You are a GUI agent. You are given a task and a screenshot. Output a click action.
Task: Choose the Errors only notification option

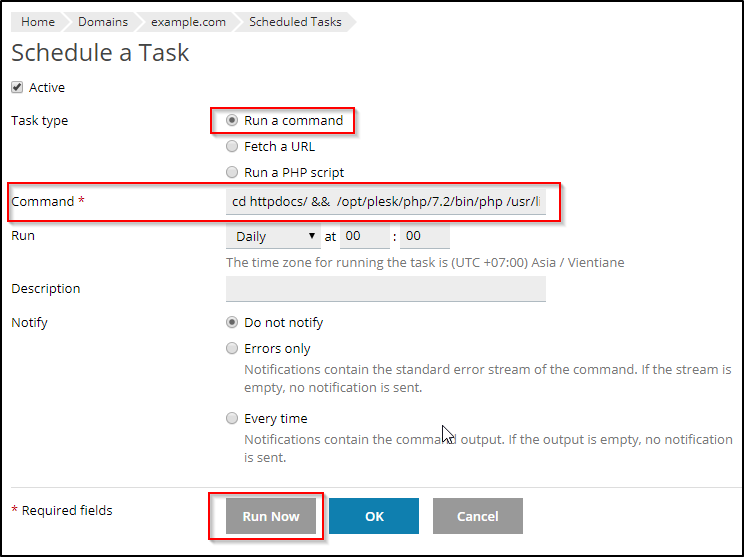coord(233,349)
